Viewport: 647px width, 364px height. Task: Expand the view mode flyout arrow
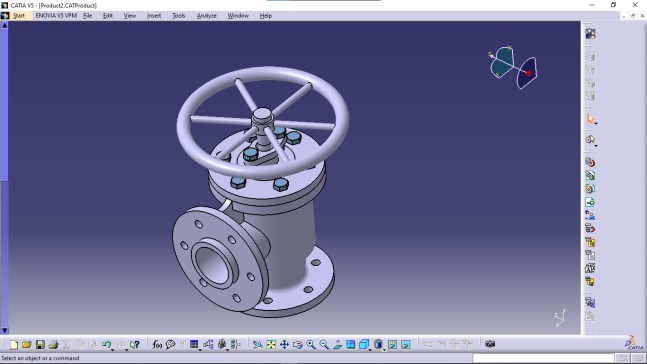pos(384,349)
